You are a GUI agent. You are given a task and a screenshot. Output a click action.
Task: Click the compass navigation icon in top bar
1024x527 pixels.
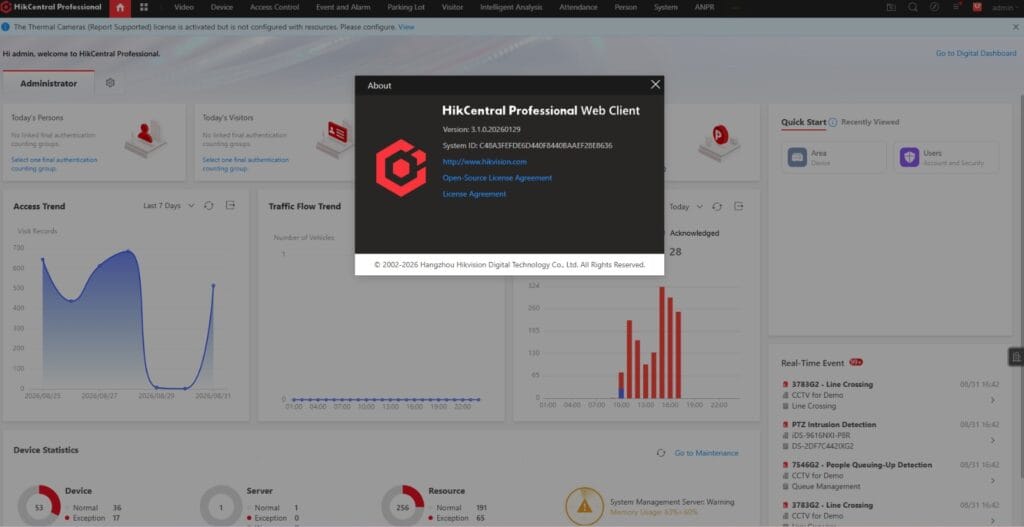(x=935, y=7)
